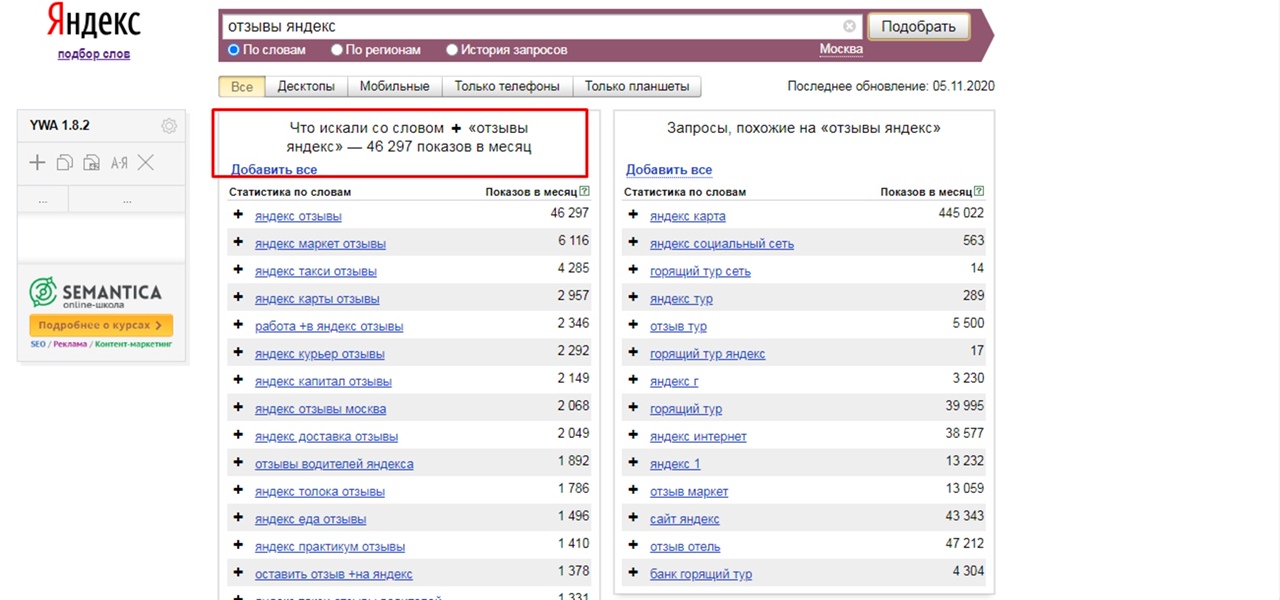Click the YWA add plus icon
This screenshot has height=600, width=1280.
tap(37, 162)
